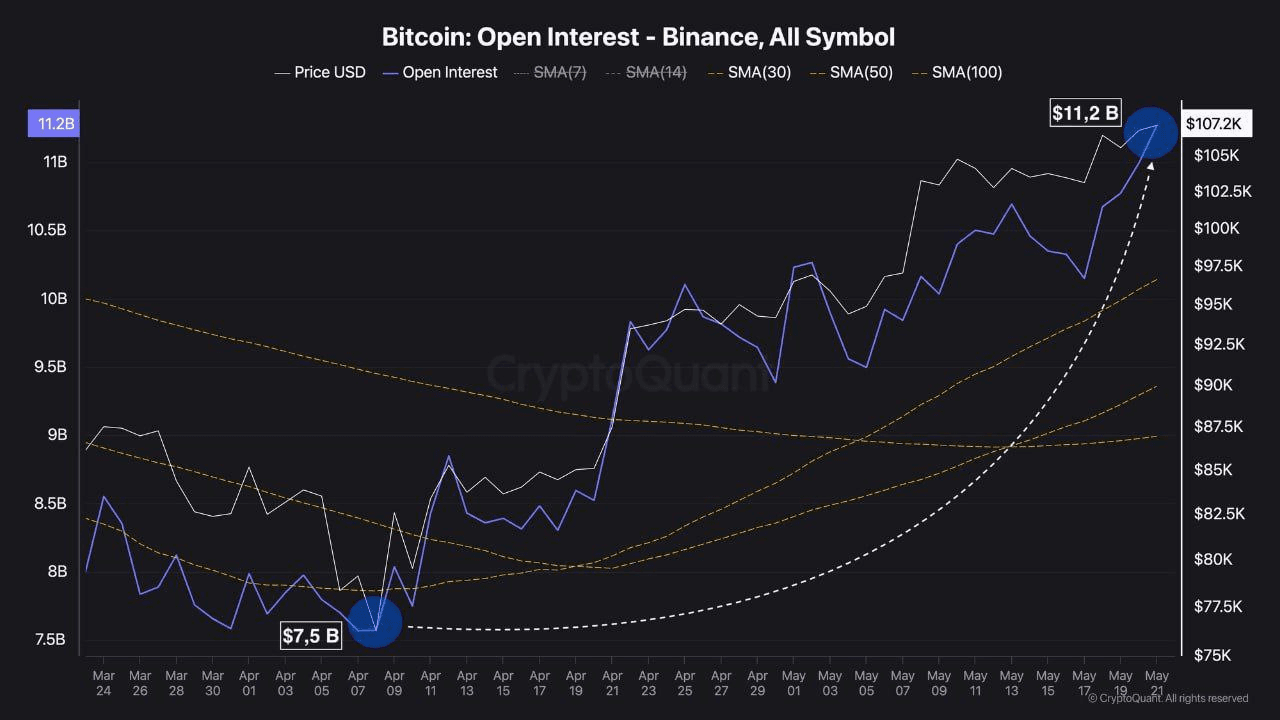This screenshot has height=720, width=1280.
Task: Click the $7,5 B annotation label
Action: coord(311,635)
